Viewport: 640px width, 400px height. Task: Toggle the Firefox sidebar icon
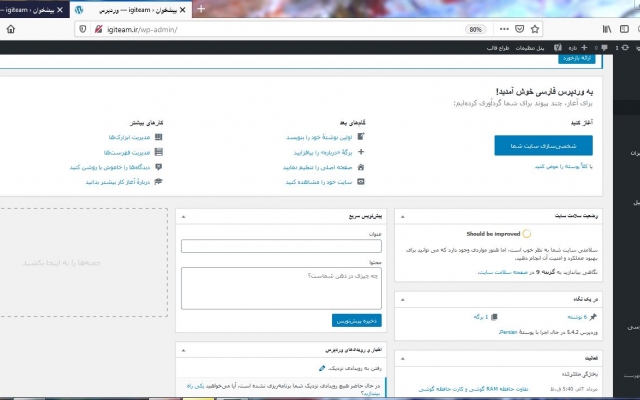pos(624,29)
